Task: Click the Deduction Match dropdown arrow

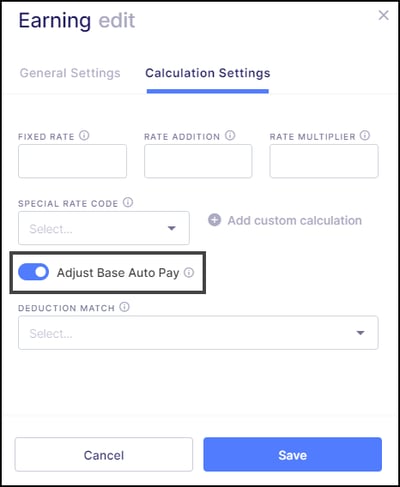Action: click(x=360, y=333)
